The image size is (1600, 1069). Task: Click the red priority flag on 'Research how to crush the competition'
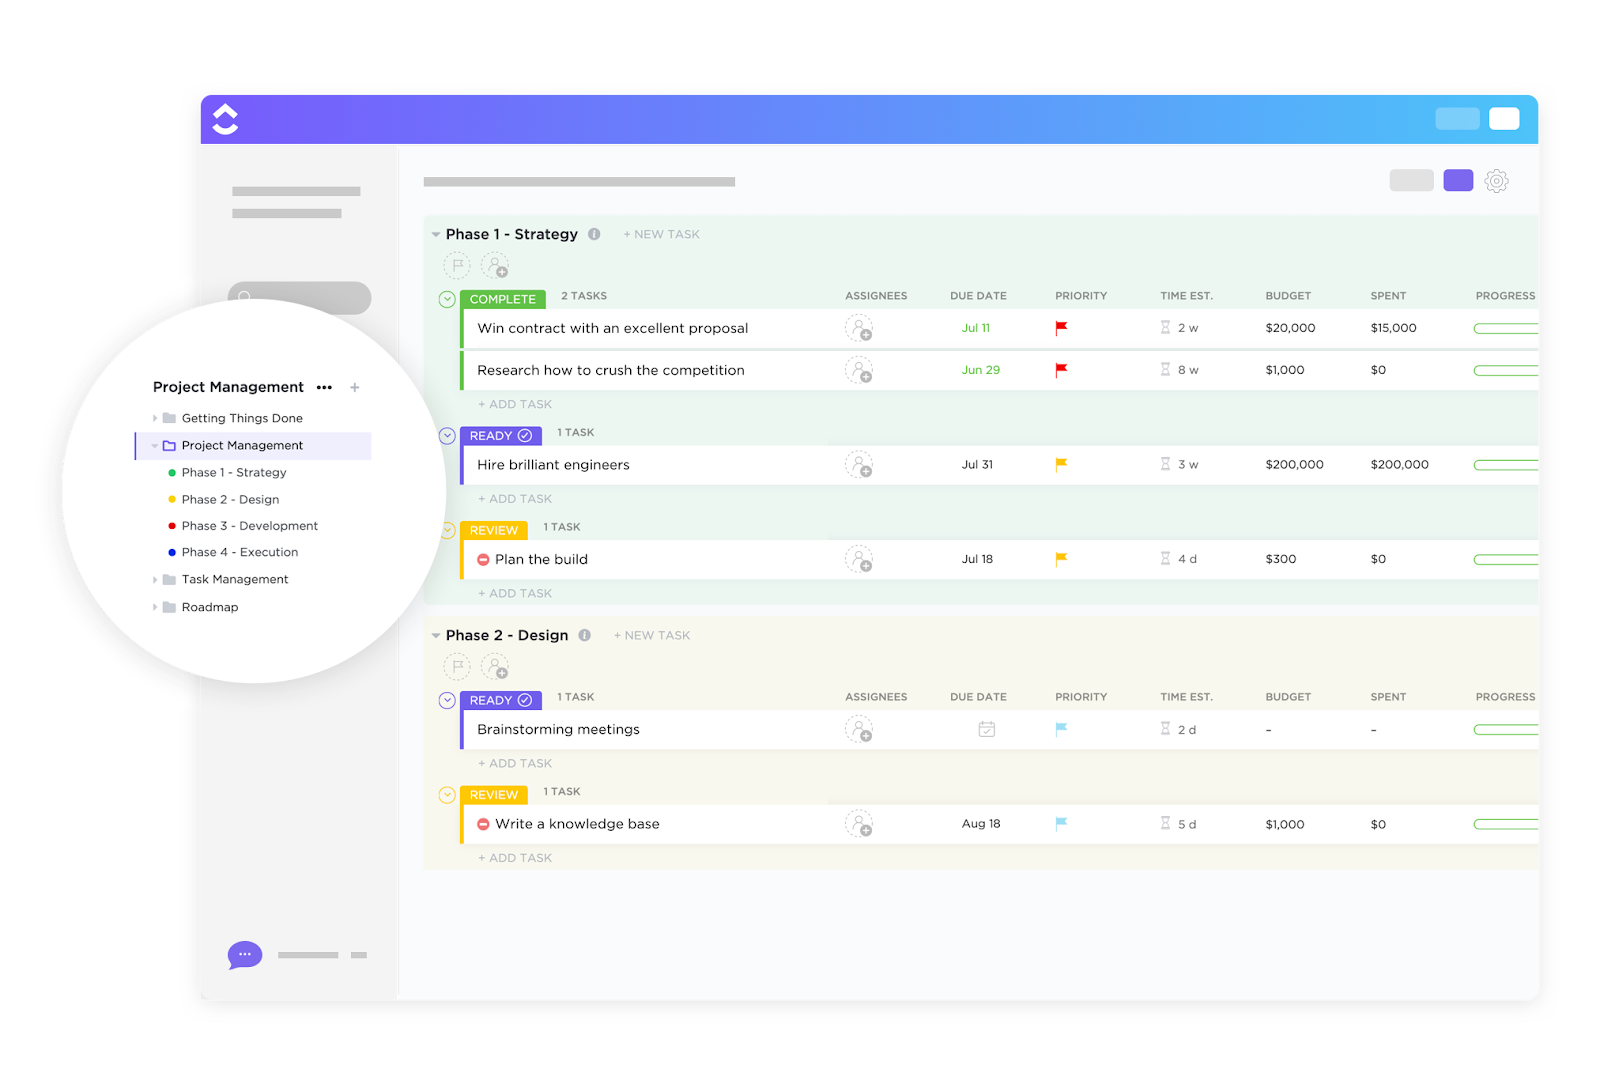coord(1061,369)
